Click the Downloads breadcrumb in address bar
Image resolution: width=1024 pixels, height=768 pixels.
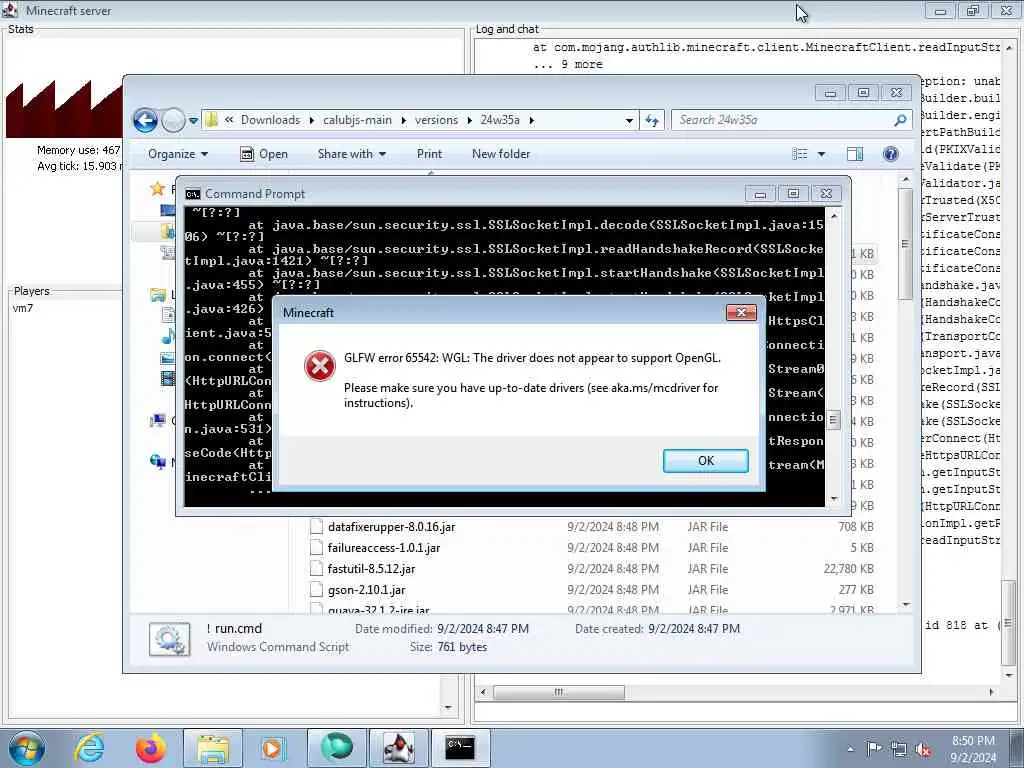click(270, 120)
